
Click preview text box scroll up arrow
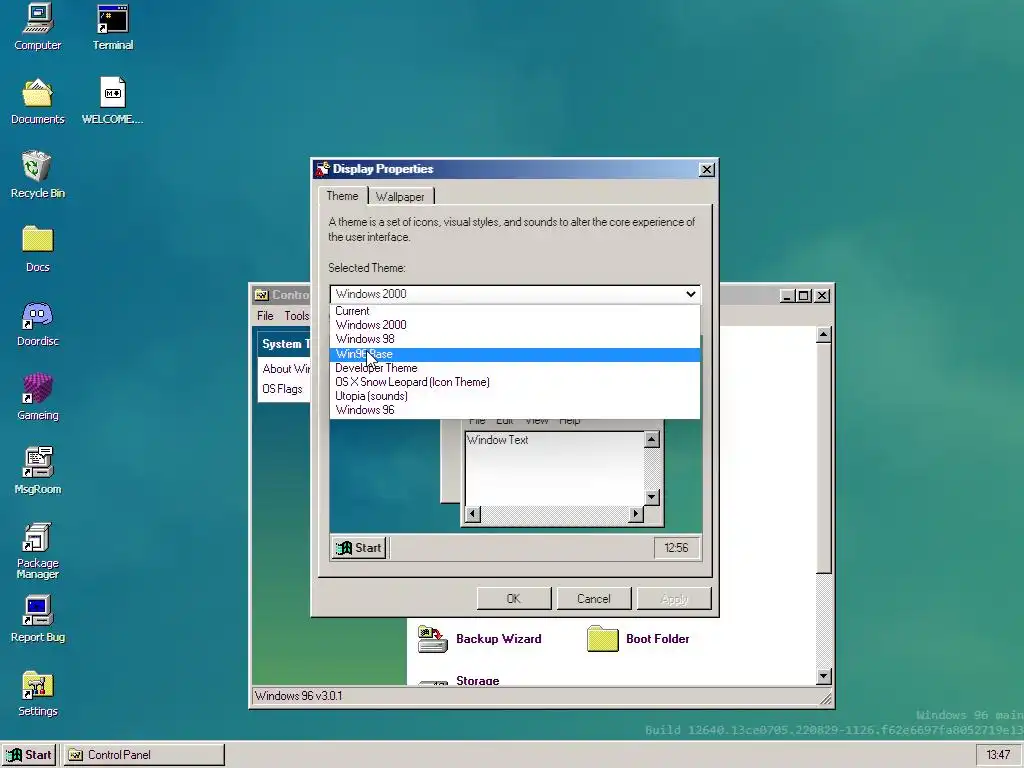[651, 440]
